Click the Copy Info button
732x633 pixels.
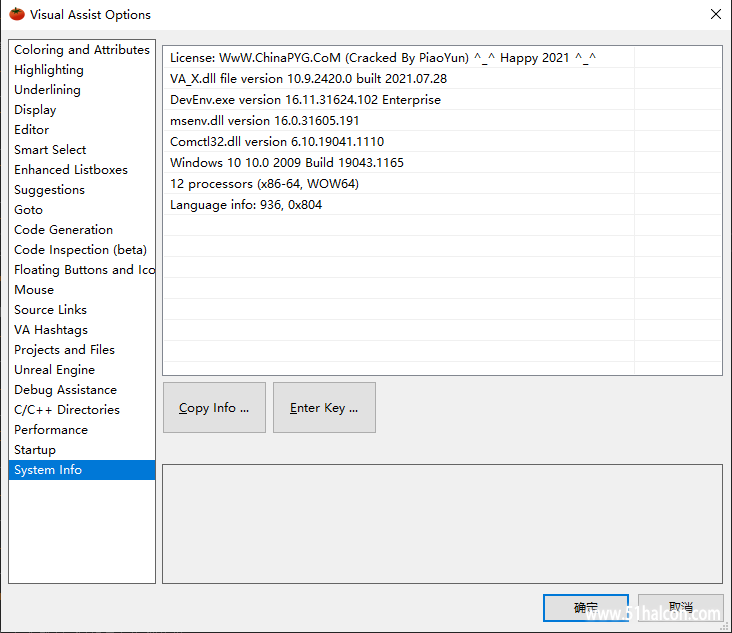coord(214,408)
